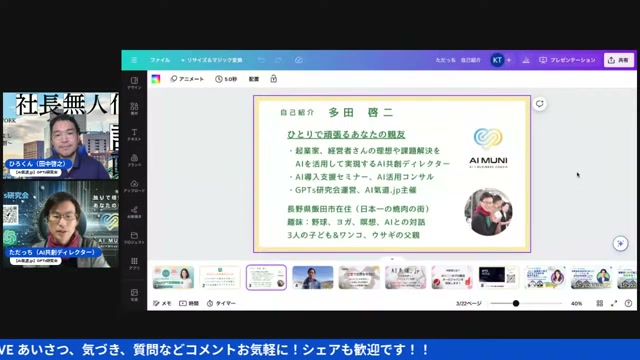This screenshot has height=360, width=640.
Task: Select slide 4 thumbnail with man outdoors
Action: 313,277
